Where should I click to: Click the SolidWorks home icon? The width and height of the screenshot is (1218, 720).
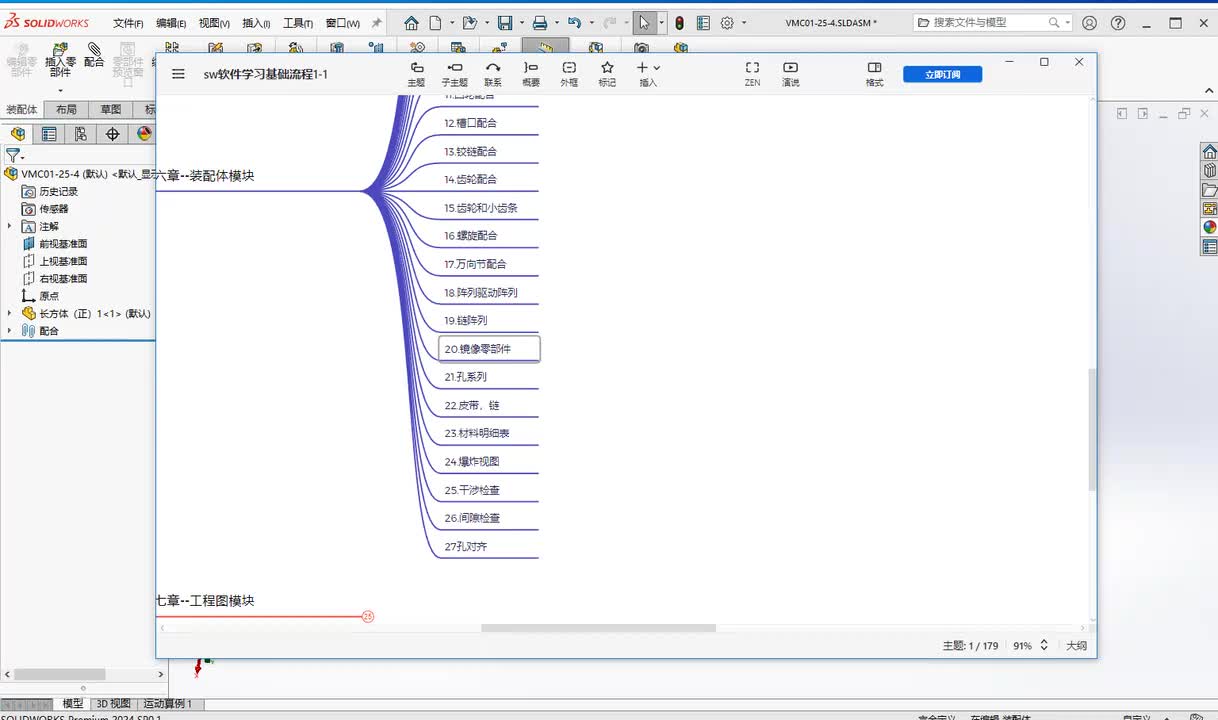click(411, 23)
